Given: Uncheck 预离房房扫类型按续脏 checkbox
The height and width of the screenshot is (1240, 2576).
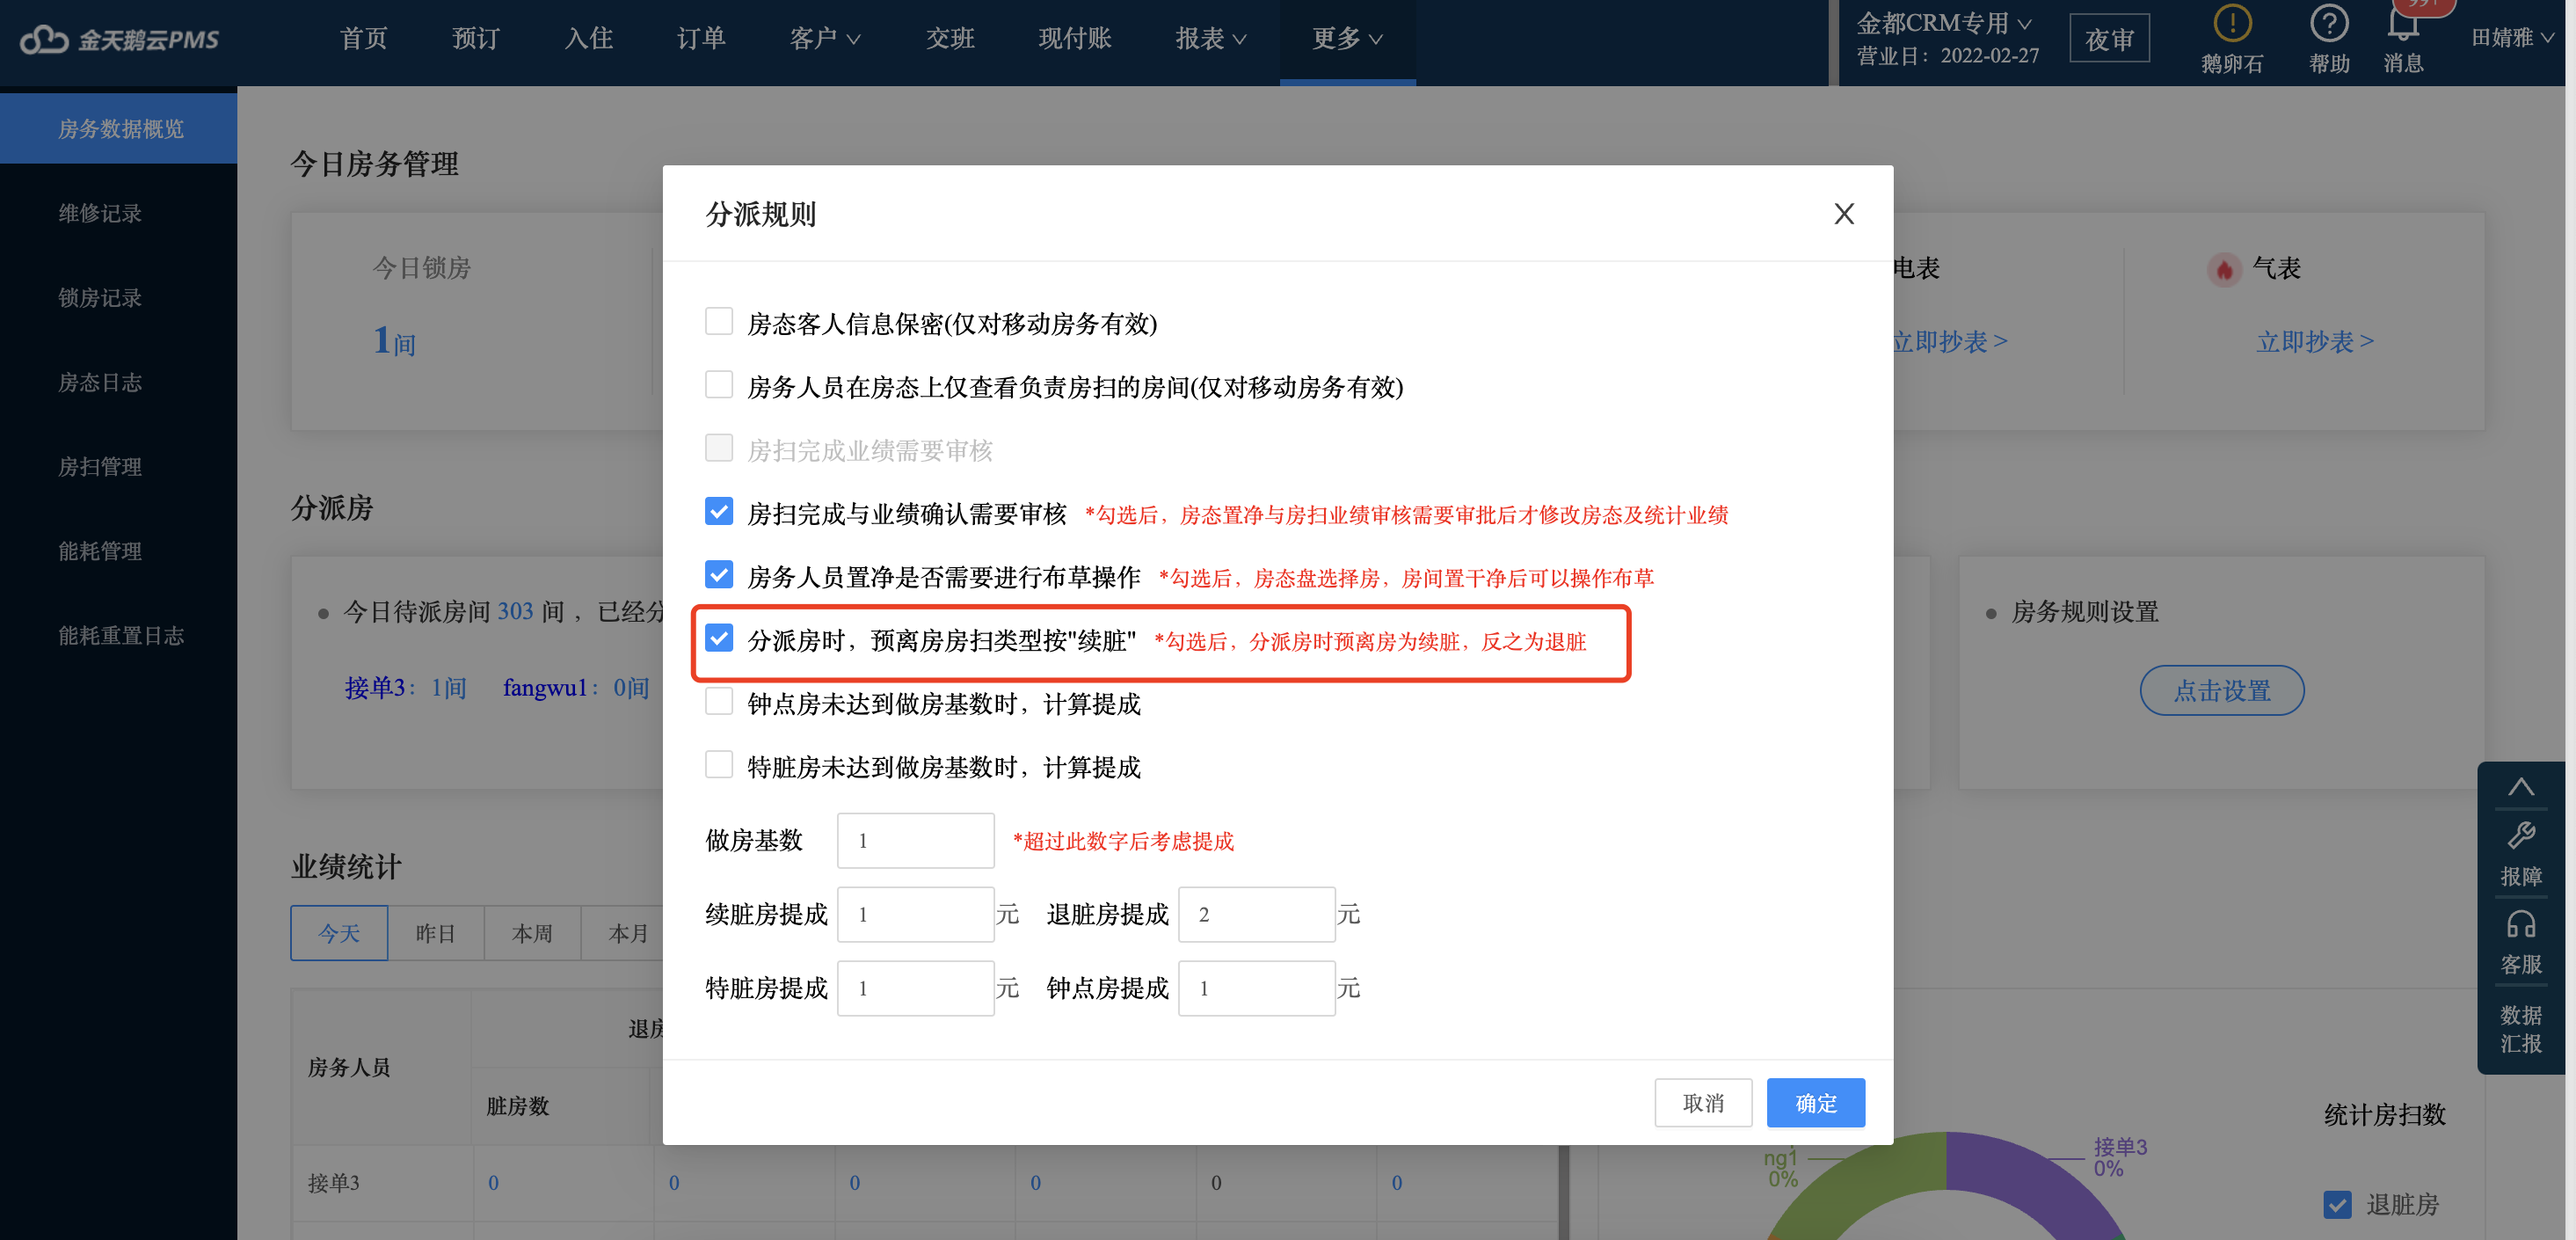Looking at the screenshot, I should [x=719, y=638].
